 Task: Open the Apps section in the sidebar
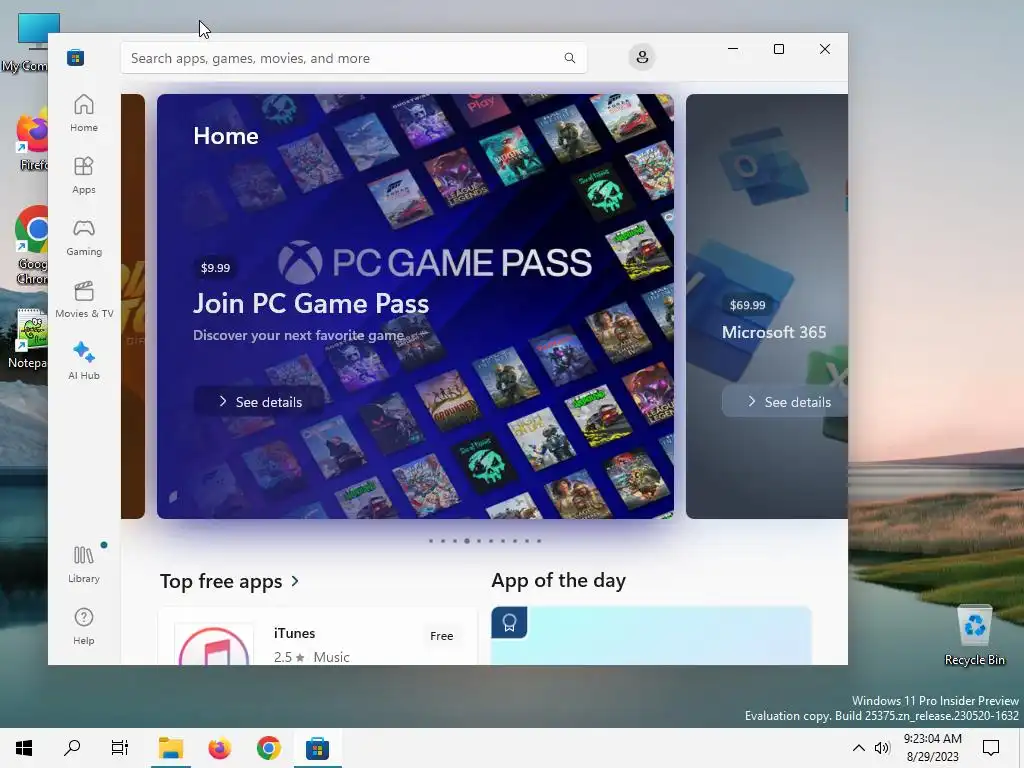pyautogui.click(x=84, y=175)
